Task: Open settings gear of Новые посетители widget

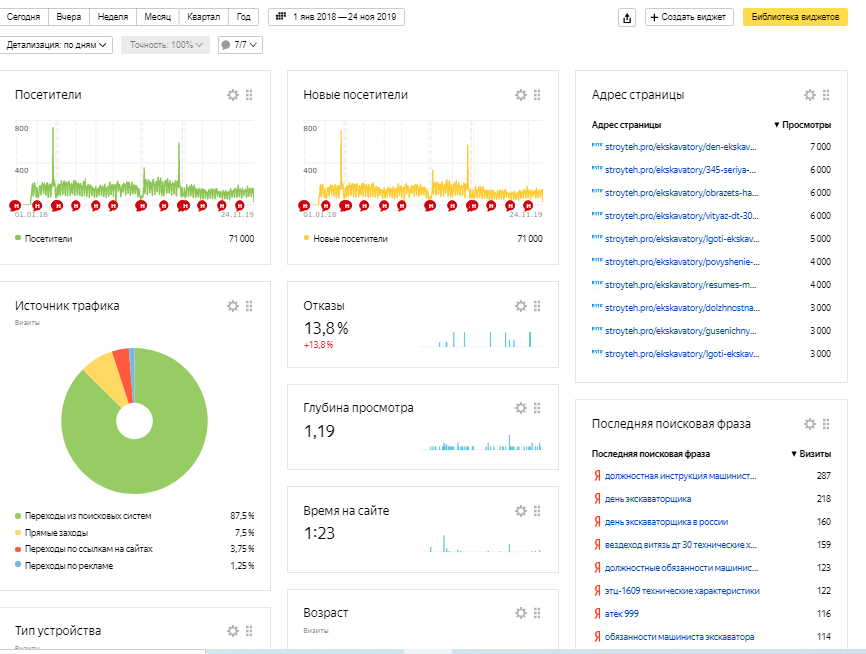Action: coord(521,95)
